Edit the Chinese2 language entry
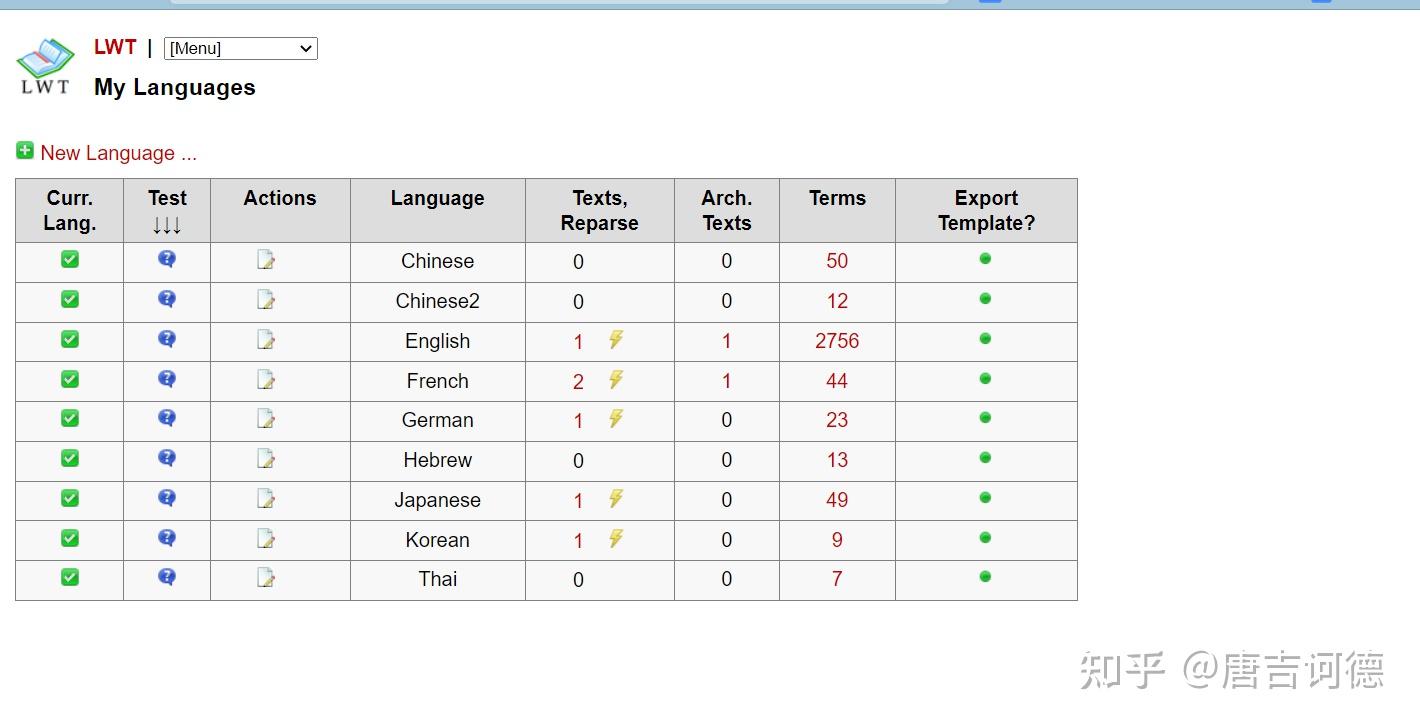Viewport: 1420px width, 728px height. pyautogui.click(x=266, y=299)
